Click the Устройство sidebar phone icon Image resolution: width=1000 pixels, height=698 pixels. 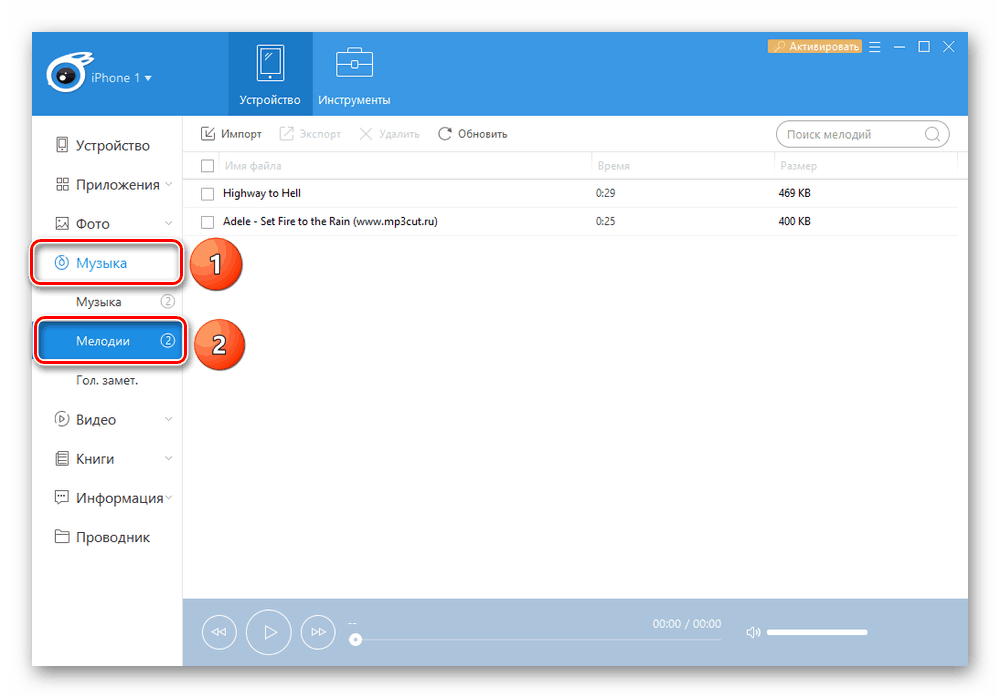[x=62, y=145]
